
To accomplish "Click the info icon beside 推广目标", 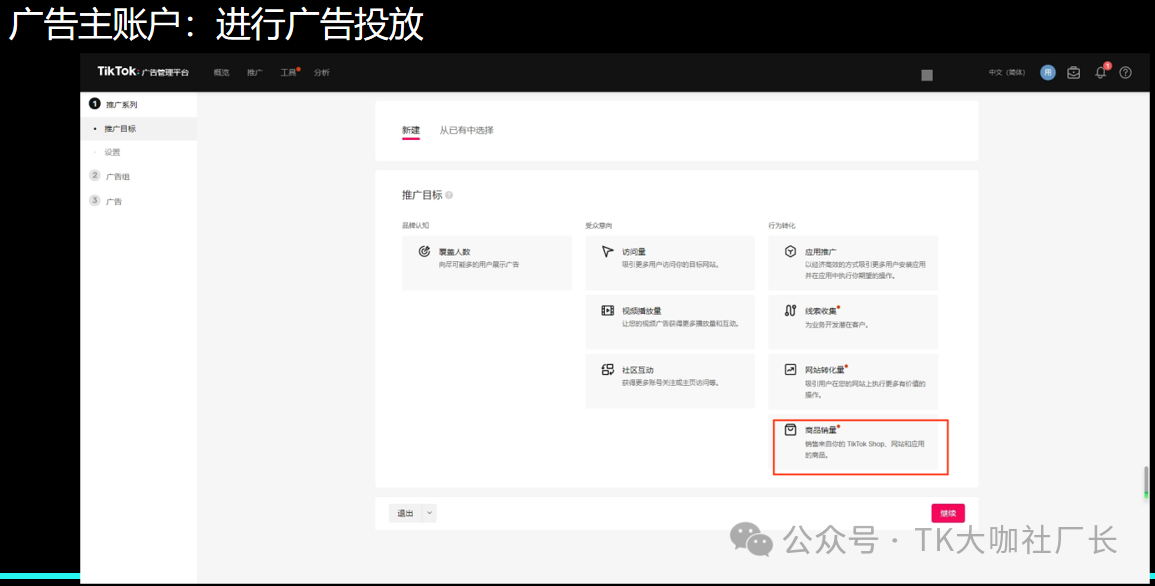I will pyautogui.click(x=449, y=195).
